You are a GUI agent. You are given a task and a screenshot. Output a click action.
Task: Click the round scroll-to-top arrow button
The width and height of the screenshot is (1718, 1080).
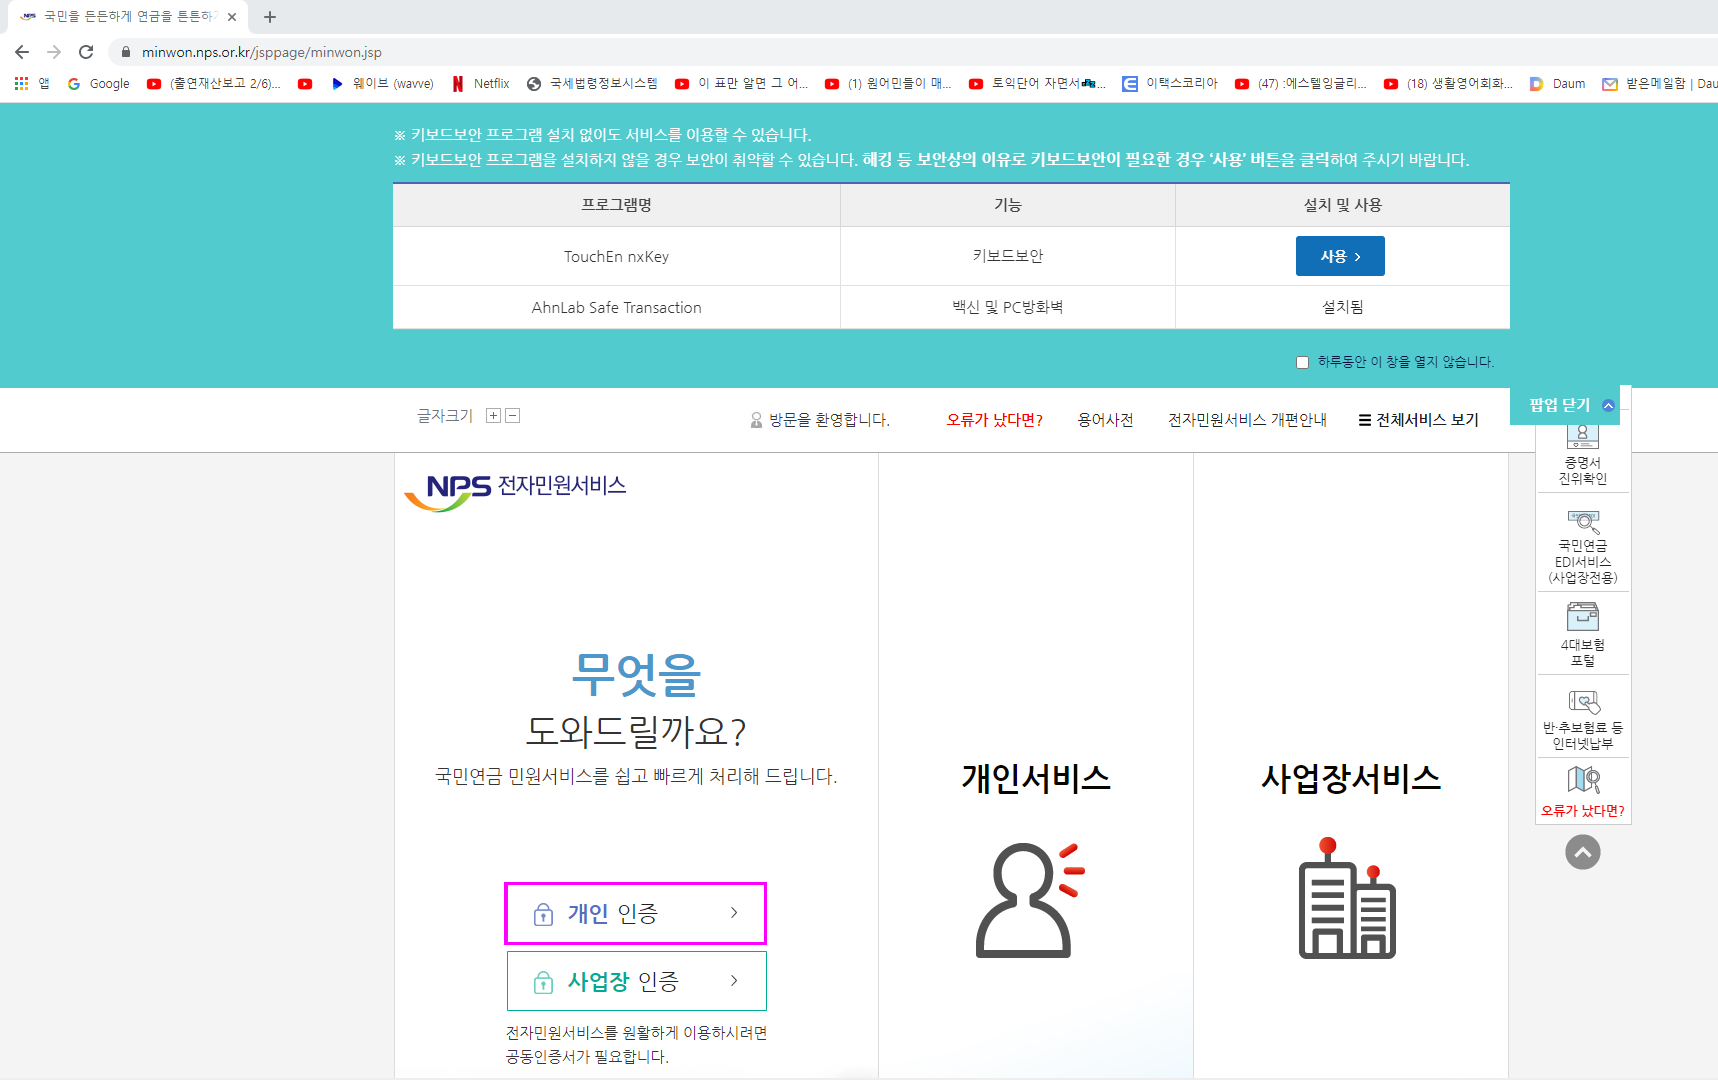pyautogui.click(x=1583, y=852)
